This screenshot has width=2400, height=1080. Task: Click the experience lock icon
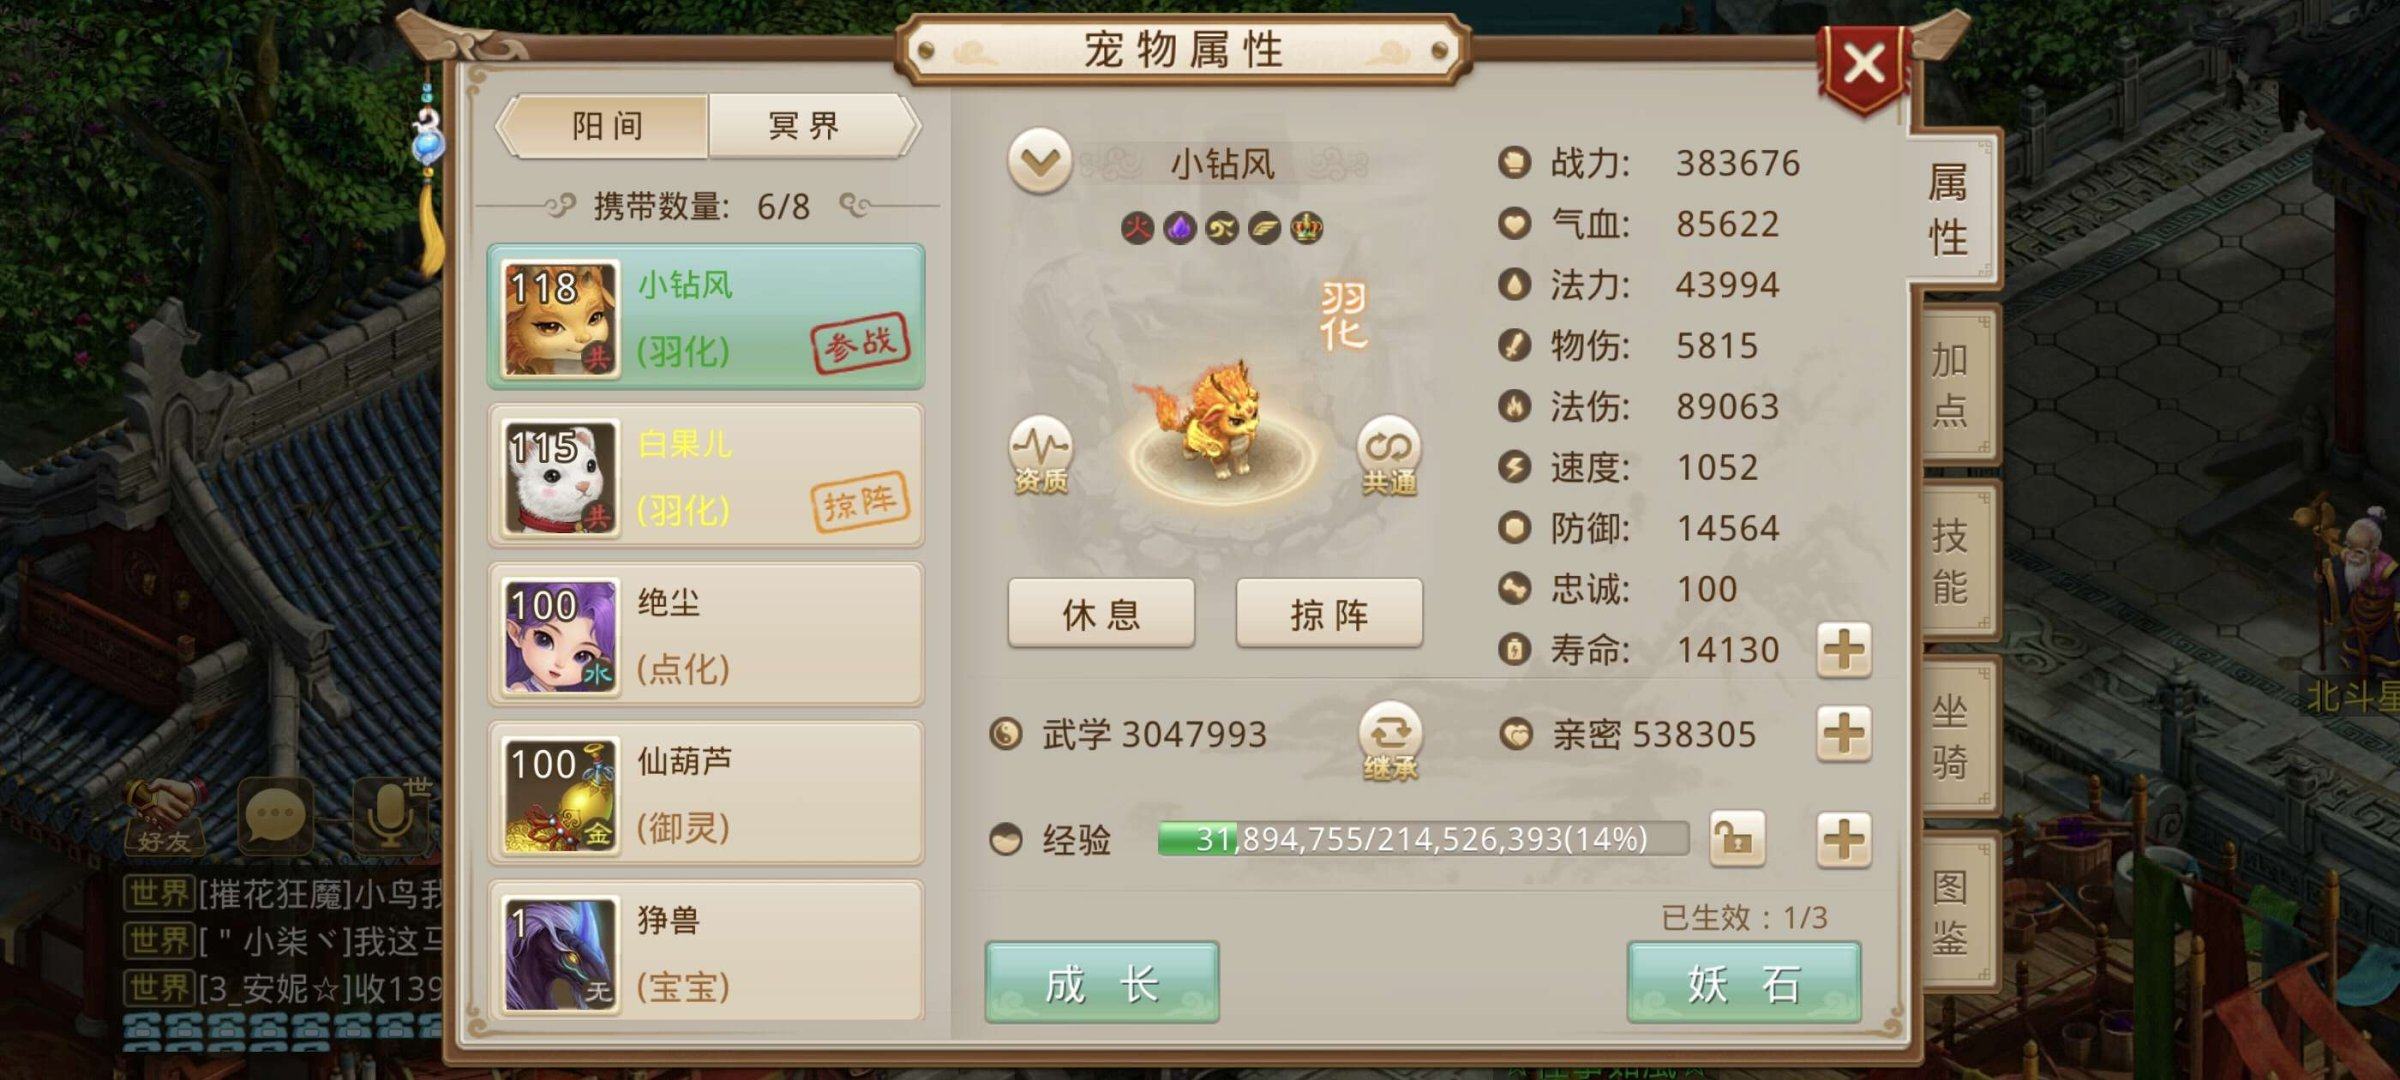click(1737, 838)
